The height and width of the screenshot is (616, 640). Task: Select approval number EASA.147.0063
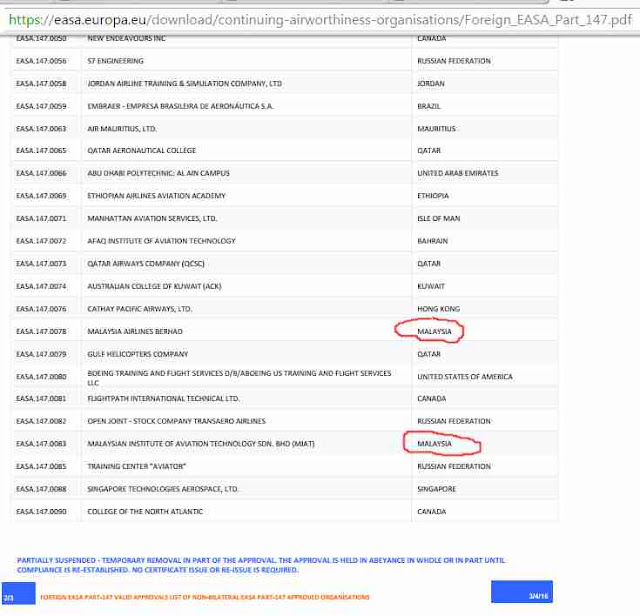[41, 129]
